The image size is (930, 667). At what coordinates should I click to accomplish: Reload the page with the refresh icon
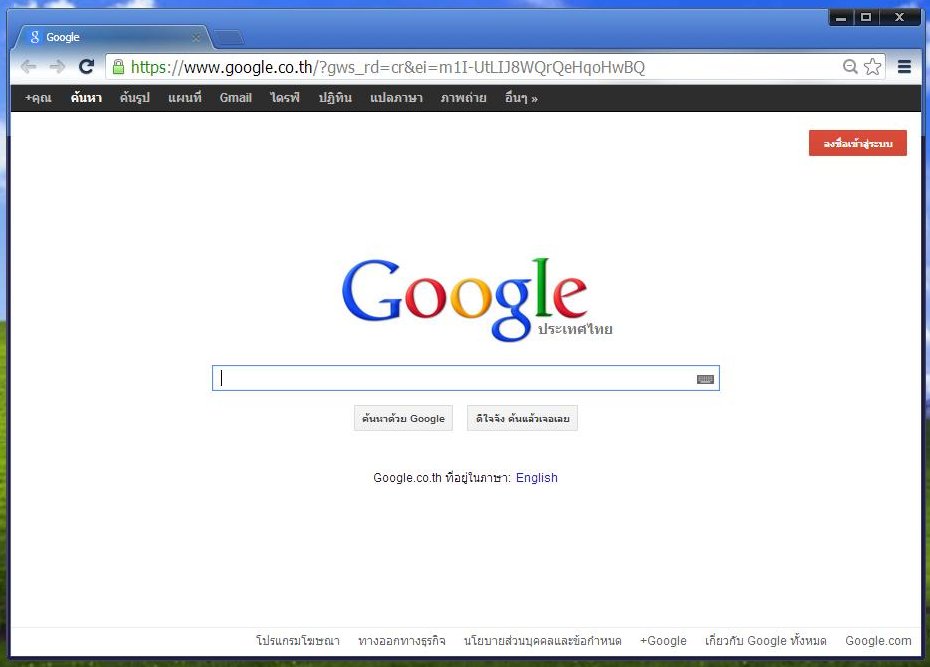(86, 67)
